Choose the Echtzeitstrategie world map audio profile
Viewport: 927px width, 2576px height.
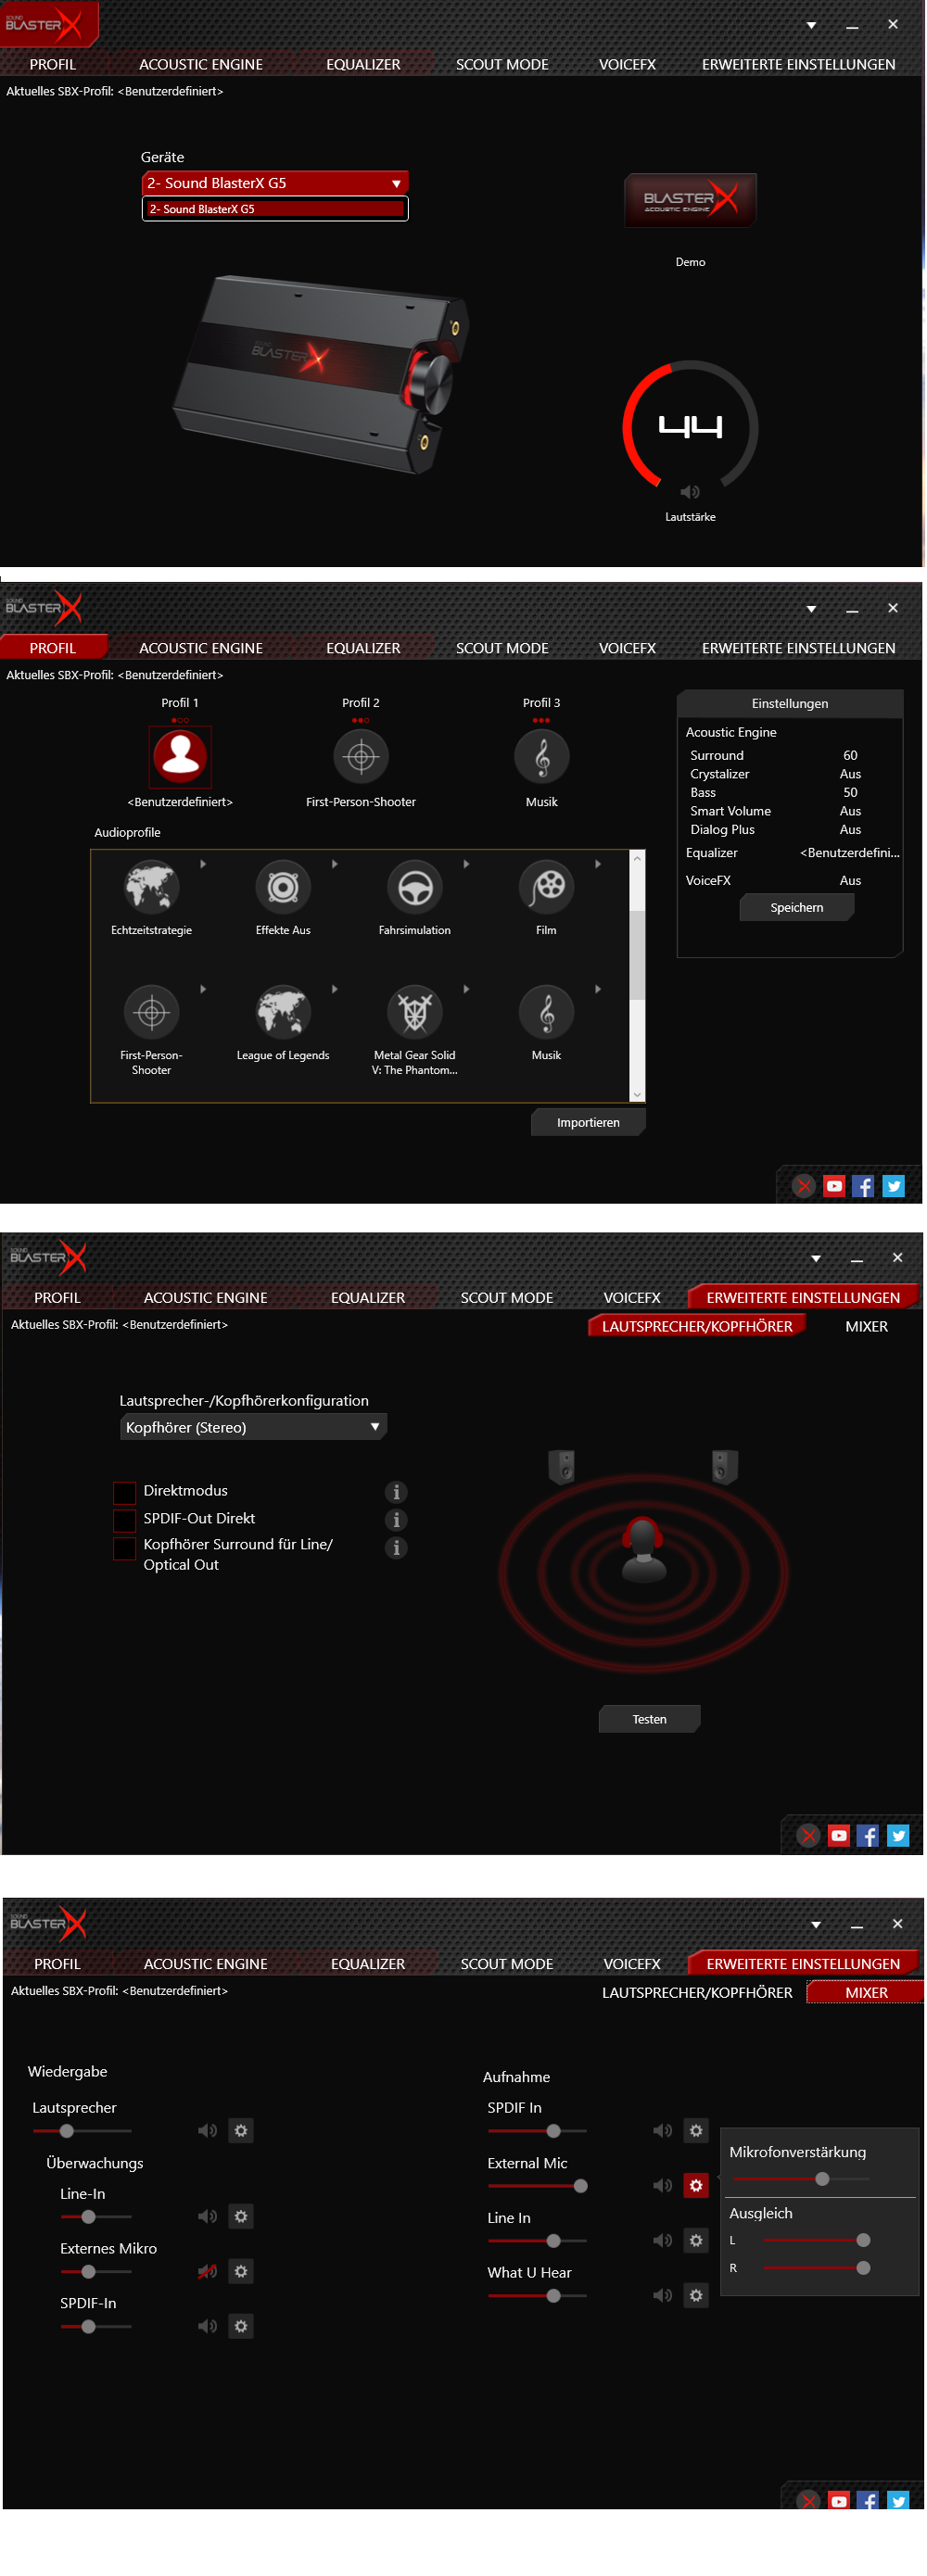tap(152, 886)
